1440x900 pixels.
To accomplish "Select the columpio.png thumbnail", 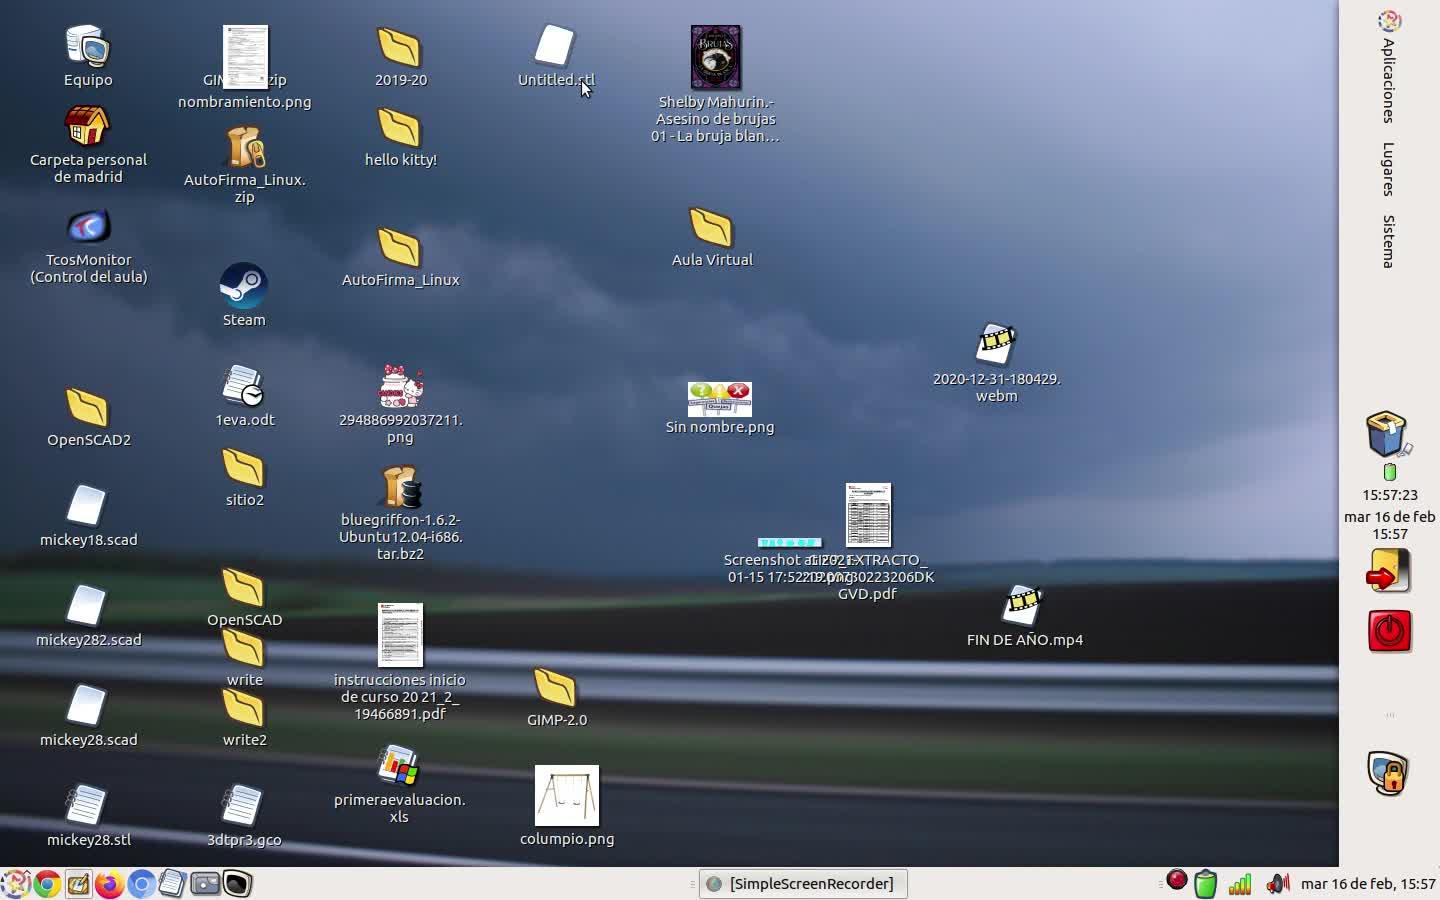I will 567,796.
